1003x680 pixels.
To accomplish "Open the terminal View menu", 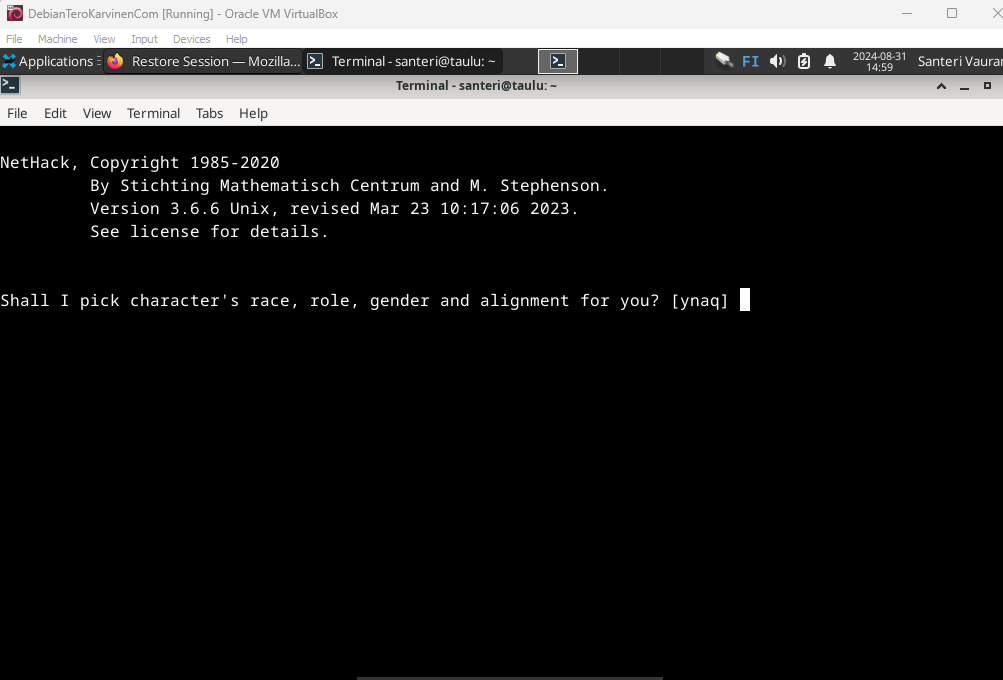I will (97, 113).
